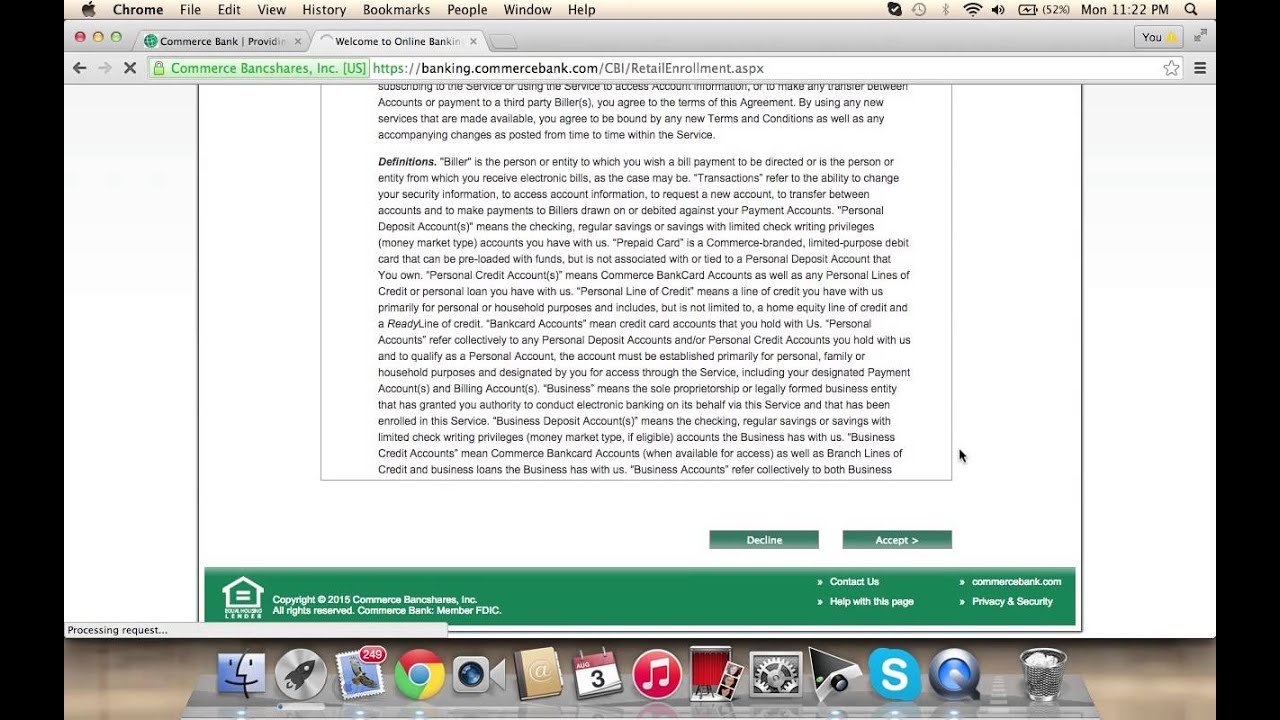
Task: Open the People menu
Action: (x=467, y=9)
